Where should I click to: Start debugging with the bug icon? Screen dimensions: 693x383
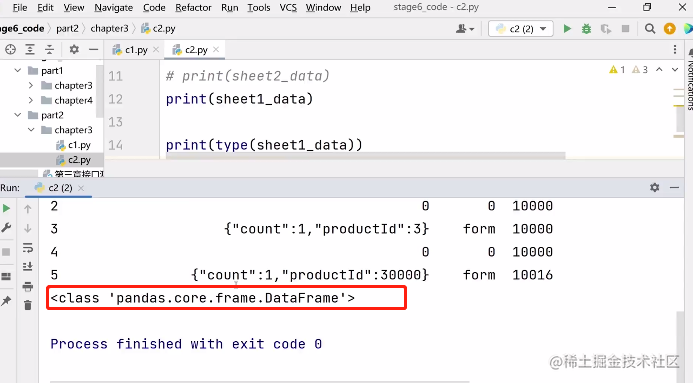pyautogui.click(x=586, y=29)
